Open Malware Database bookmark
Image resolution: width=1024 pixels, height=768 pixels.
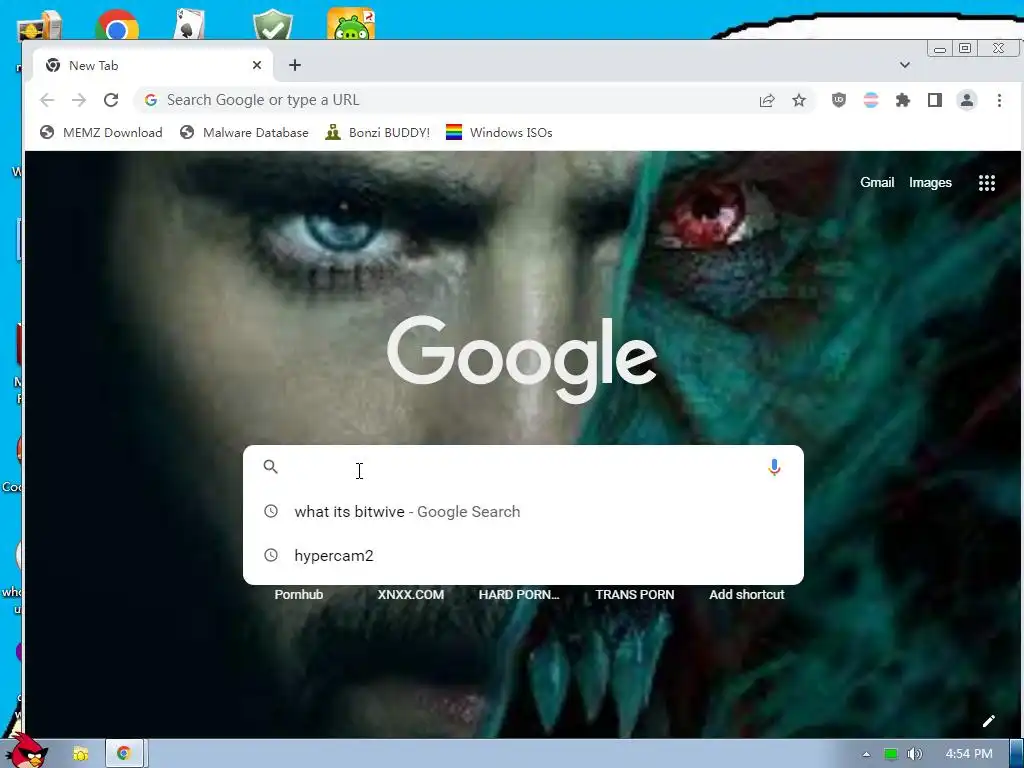(244, 133)
